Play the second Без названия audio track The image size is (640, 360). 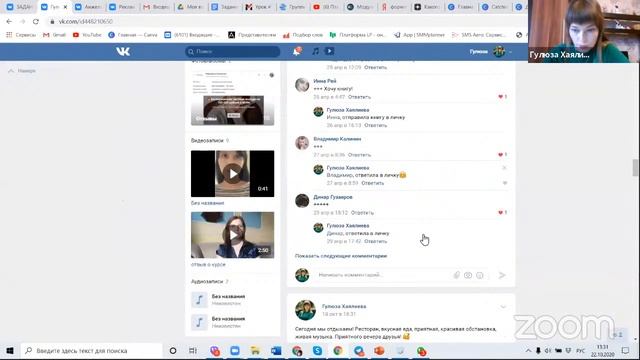click(x=199, y=322)
